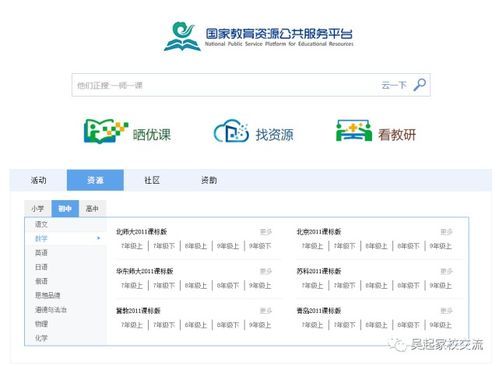Choose the 英语 subject

click(x=41, y=253)
